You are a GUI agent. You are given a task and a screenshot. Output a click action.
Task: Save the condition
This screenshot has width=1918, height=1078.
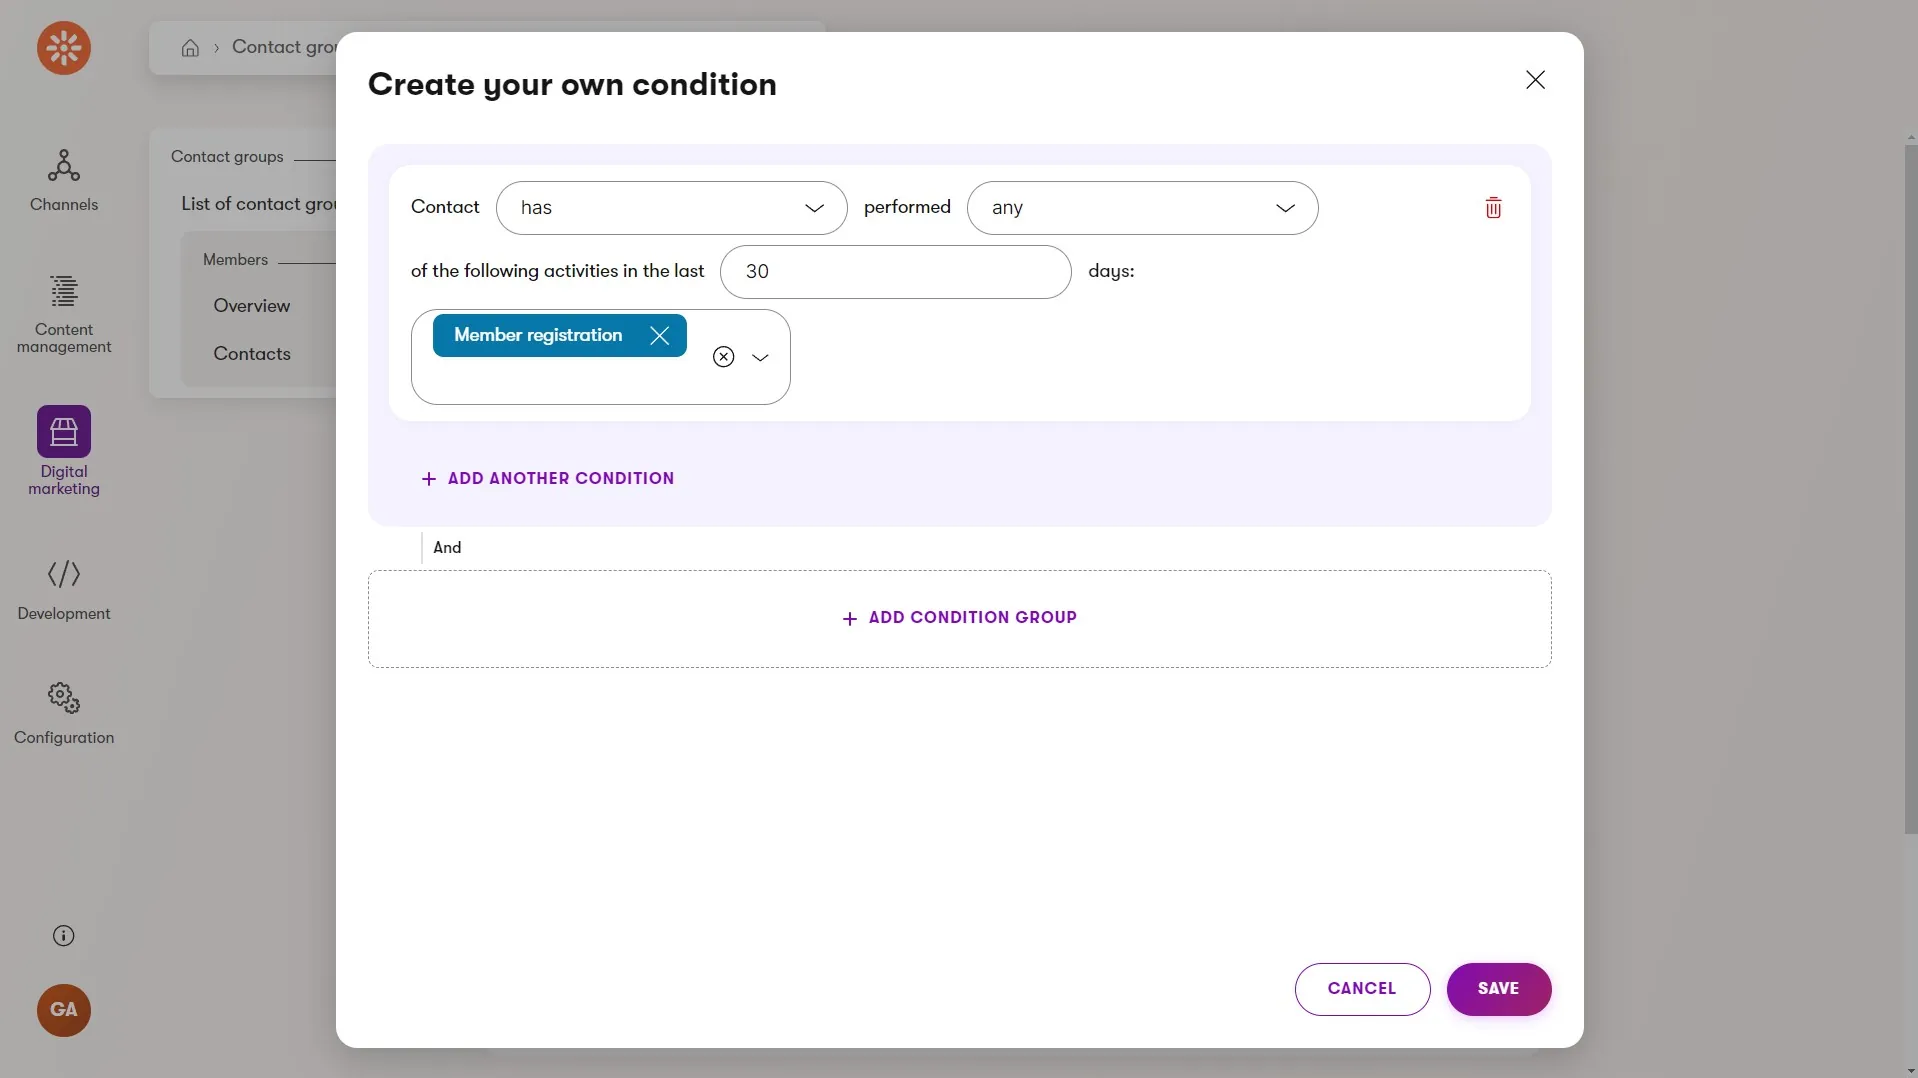[x=1498, y=989]
